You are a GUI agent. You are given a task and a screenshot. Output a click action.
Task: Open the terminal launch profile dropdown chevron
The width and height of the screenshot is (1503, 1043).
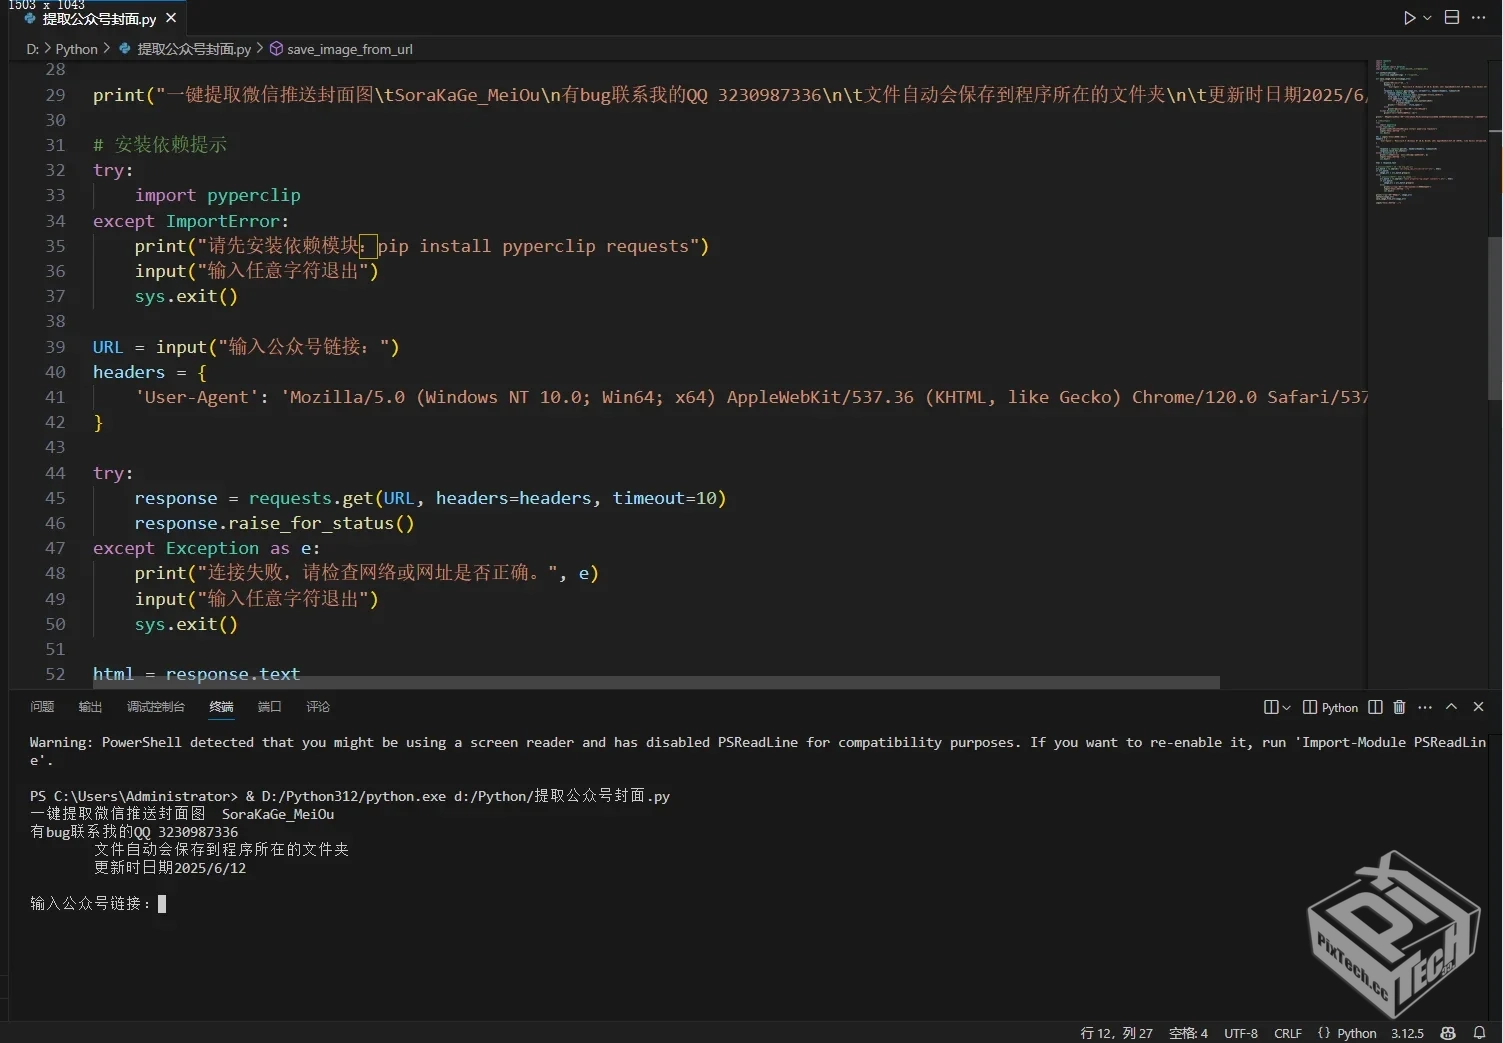(x=1286, y=707)
